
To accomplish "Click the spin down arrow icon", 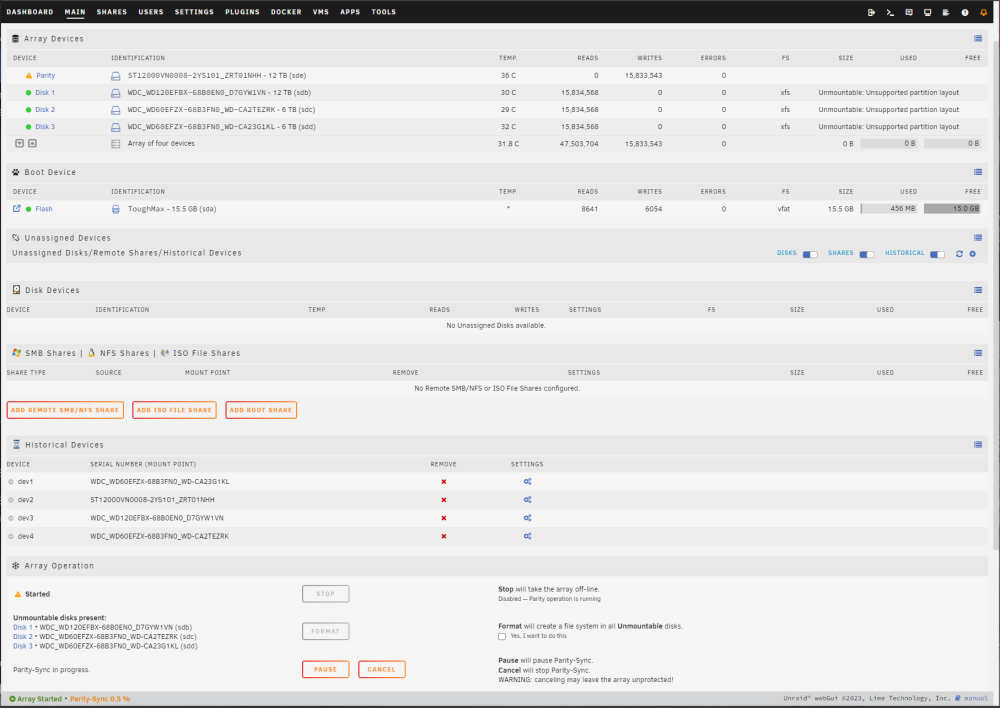I will pyautogui.click(x=20, y=144).
